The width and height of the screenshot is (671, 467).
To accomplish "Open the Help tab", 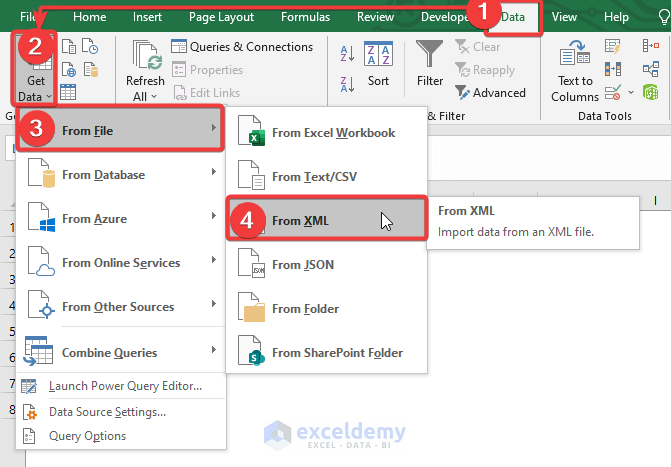I will [x=616, y=17].
